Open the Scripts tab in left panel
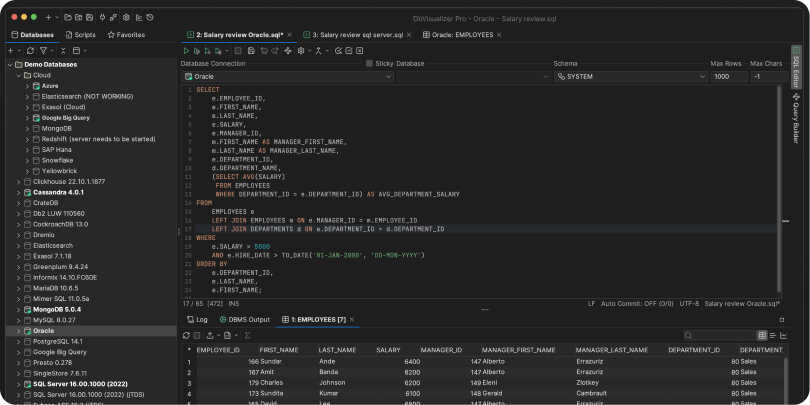810x405 pixels. 80,34
